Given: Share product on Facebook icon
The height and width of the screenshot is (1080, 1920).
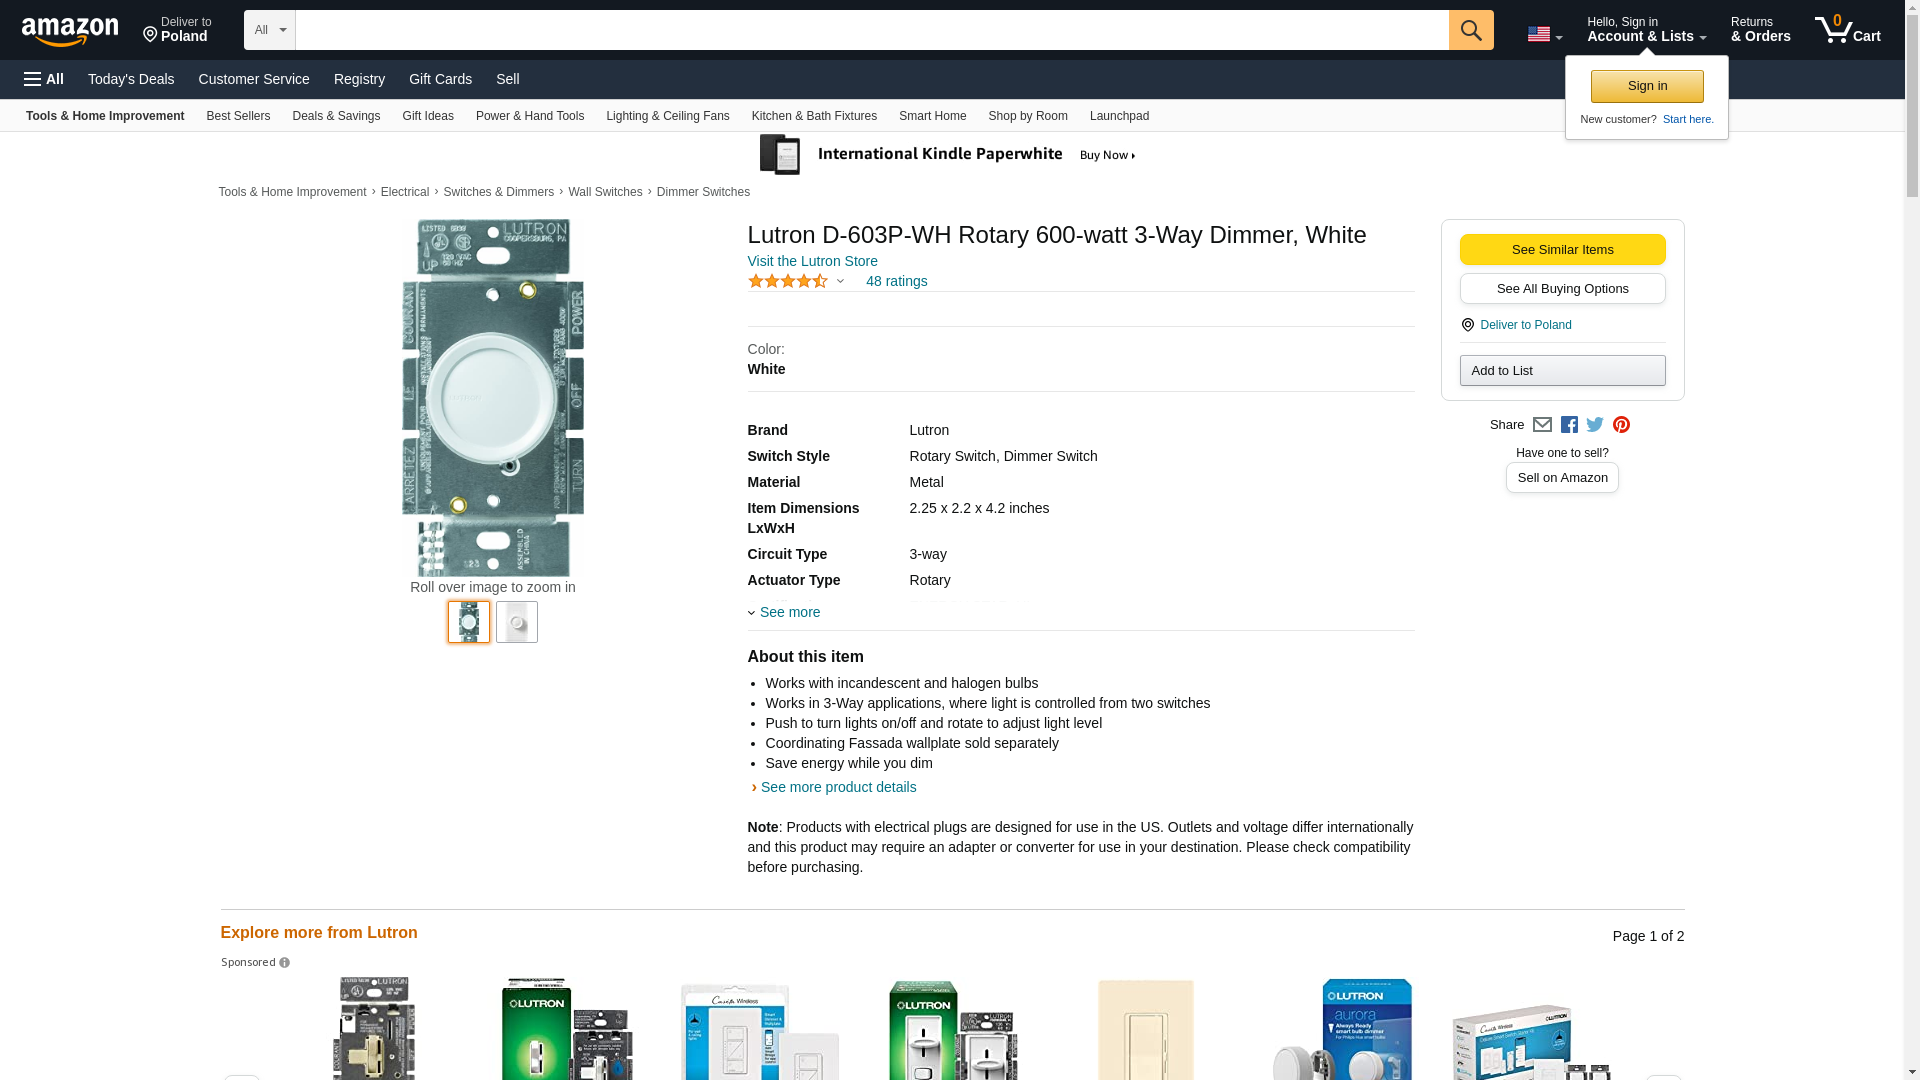Looking at the screenshot, I should point(1569,425).
